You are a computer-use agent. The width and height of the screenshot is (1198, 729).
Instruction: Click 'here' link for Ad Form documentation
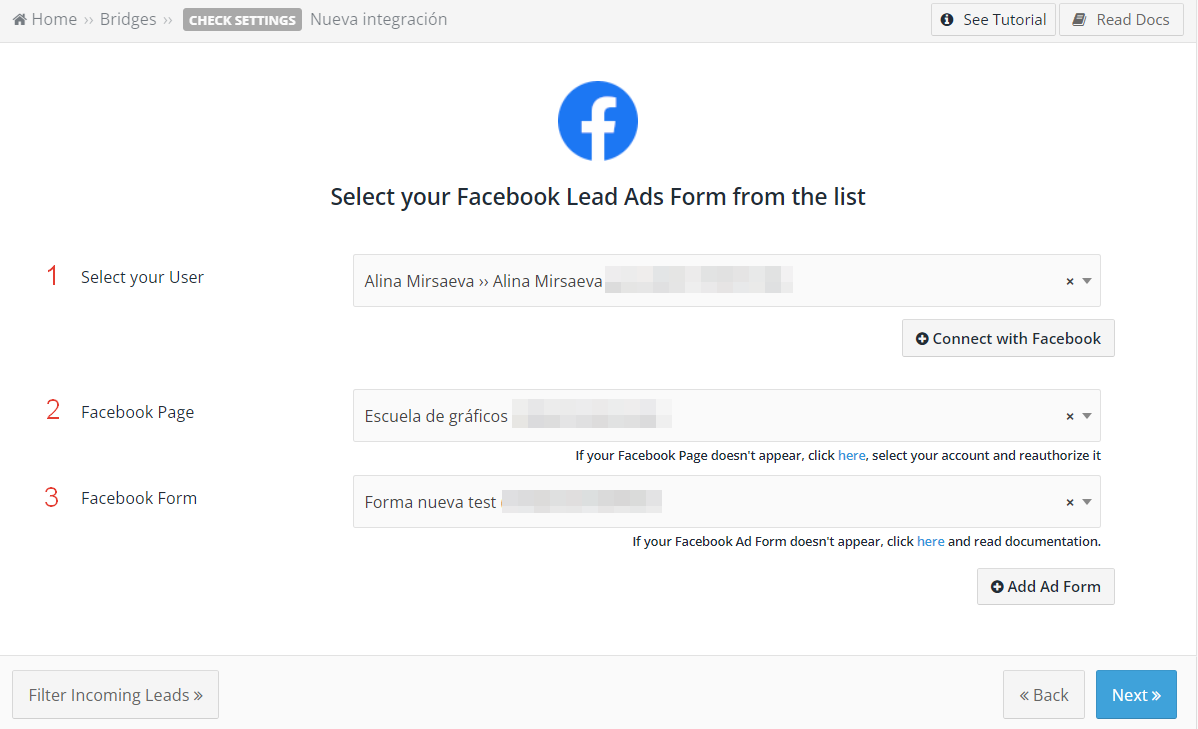click(x=931, y=541)
